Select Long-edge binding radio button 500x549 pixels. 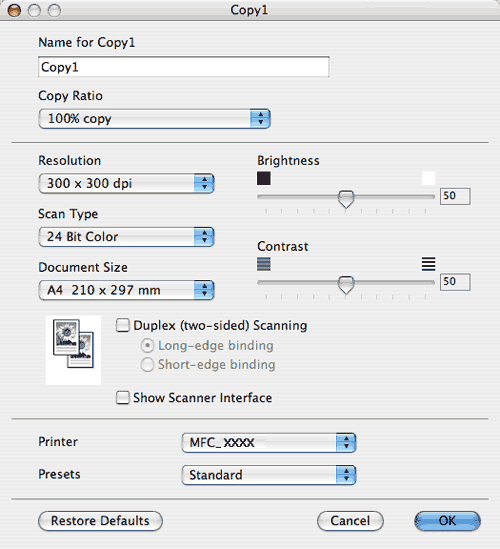(147, 346)
